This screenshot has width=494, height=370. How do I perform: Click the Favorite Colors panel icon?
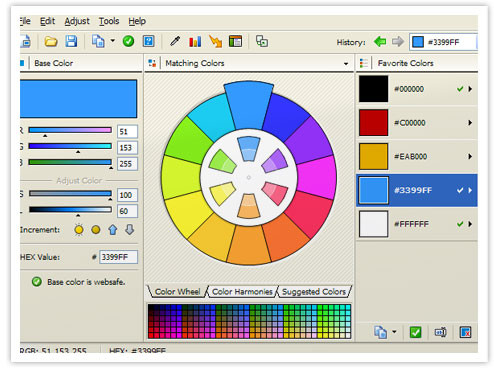[364, 63]
